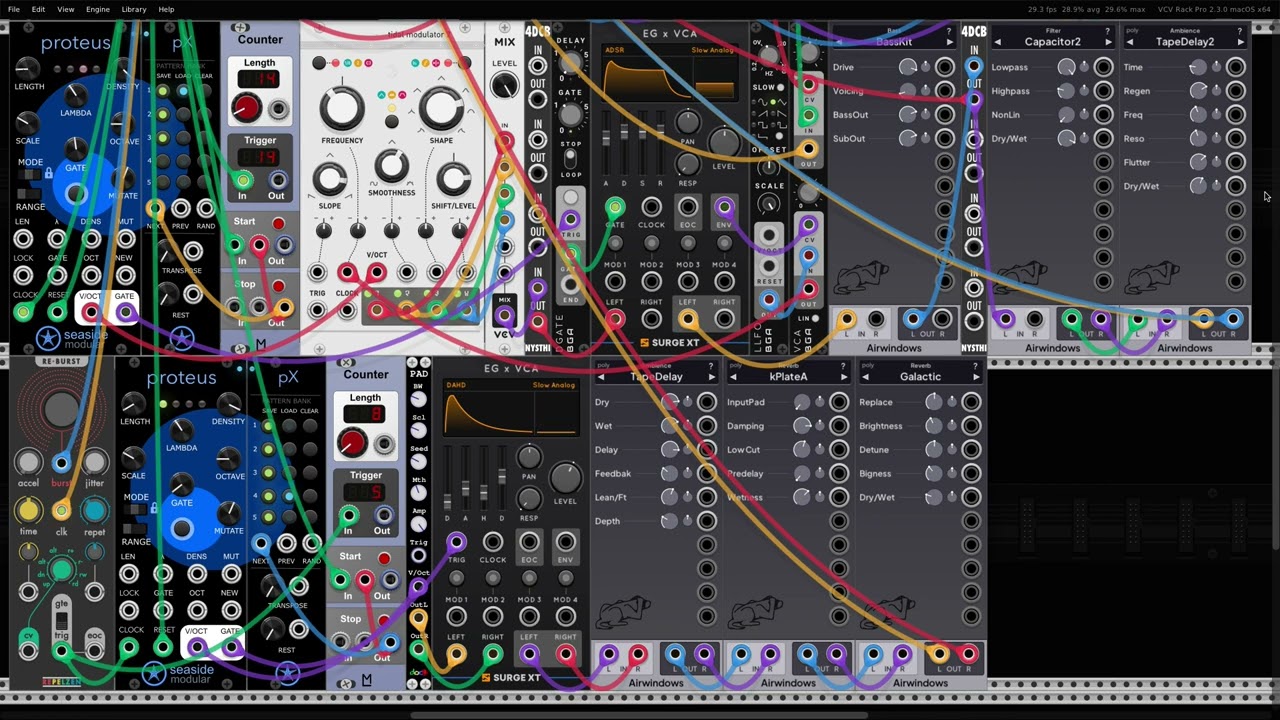The image size is (1280, 720).
Task: Click pattern 2 CLEAR button on upper pX
Action: (205, 114)
